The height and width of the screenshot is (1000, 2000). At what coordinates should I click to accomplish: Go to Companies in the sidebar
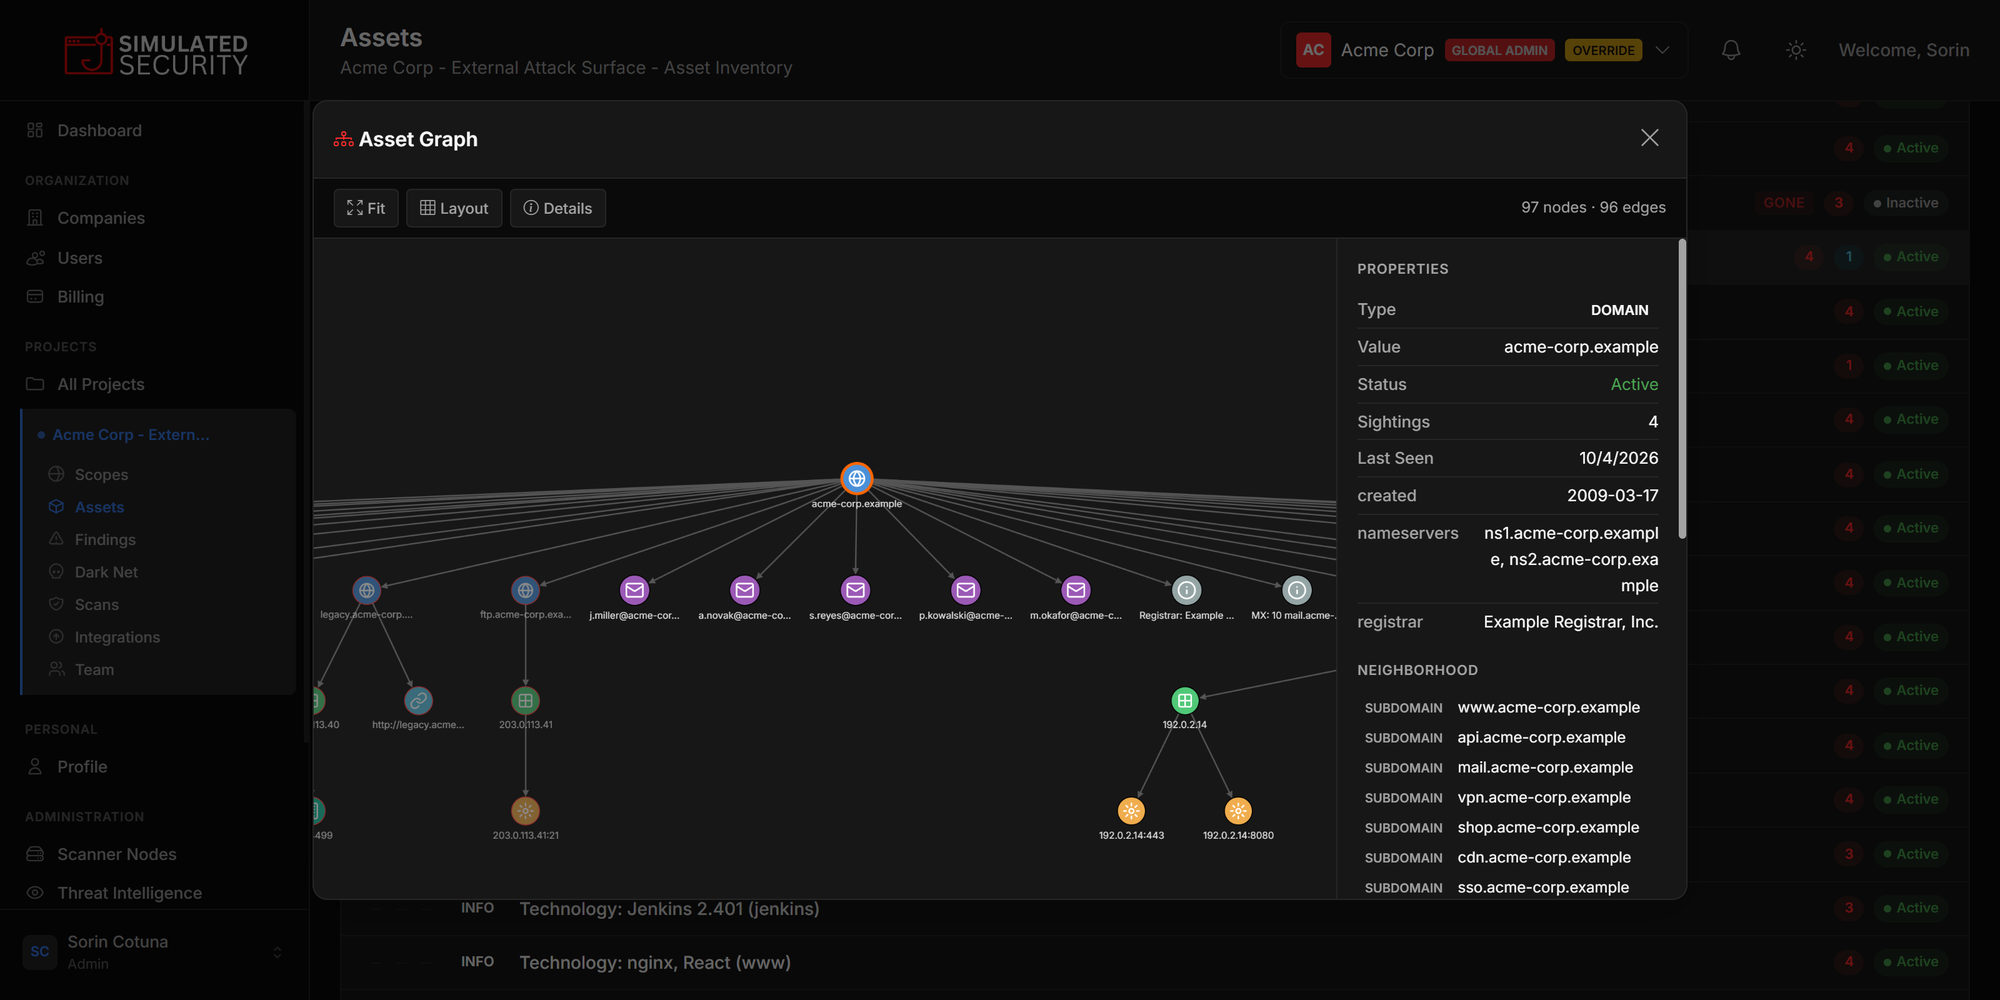tap(101, 218)
